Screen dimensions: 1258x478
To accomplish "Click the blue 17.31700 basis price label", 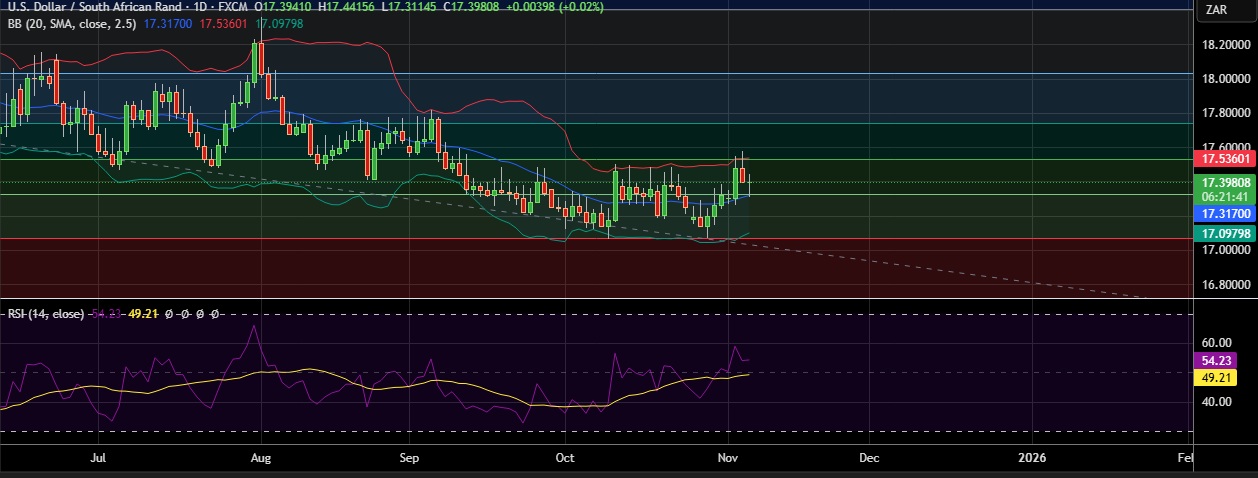I will [x=1225, y=214].
